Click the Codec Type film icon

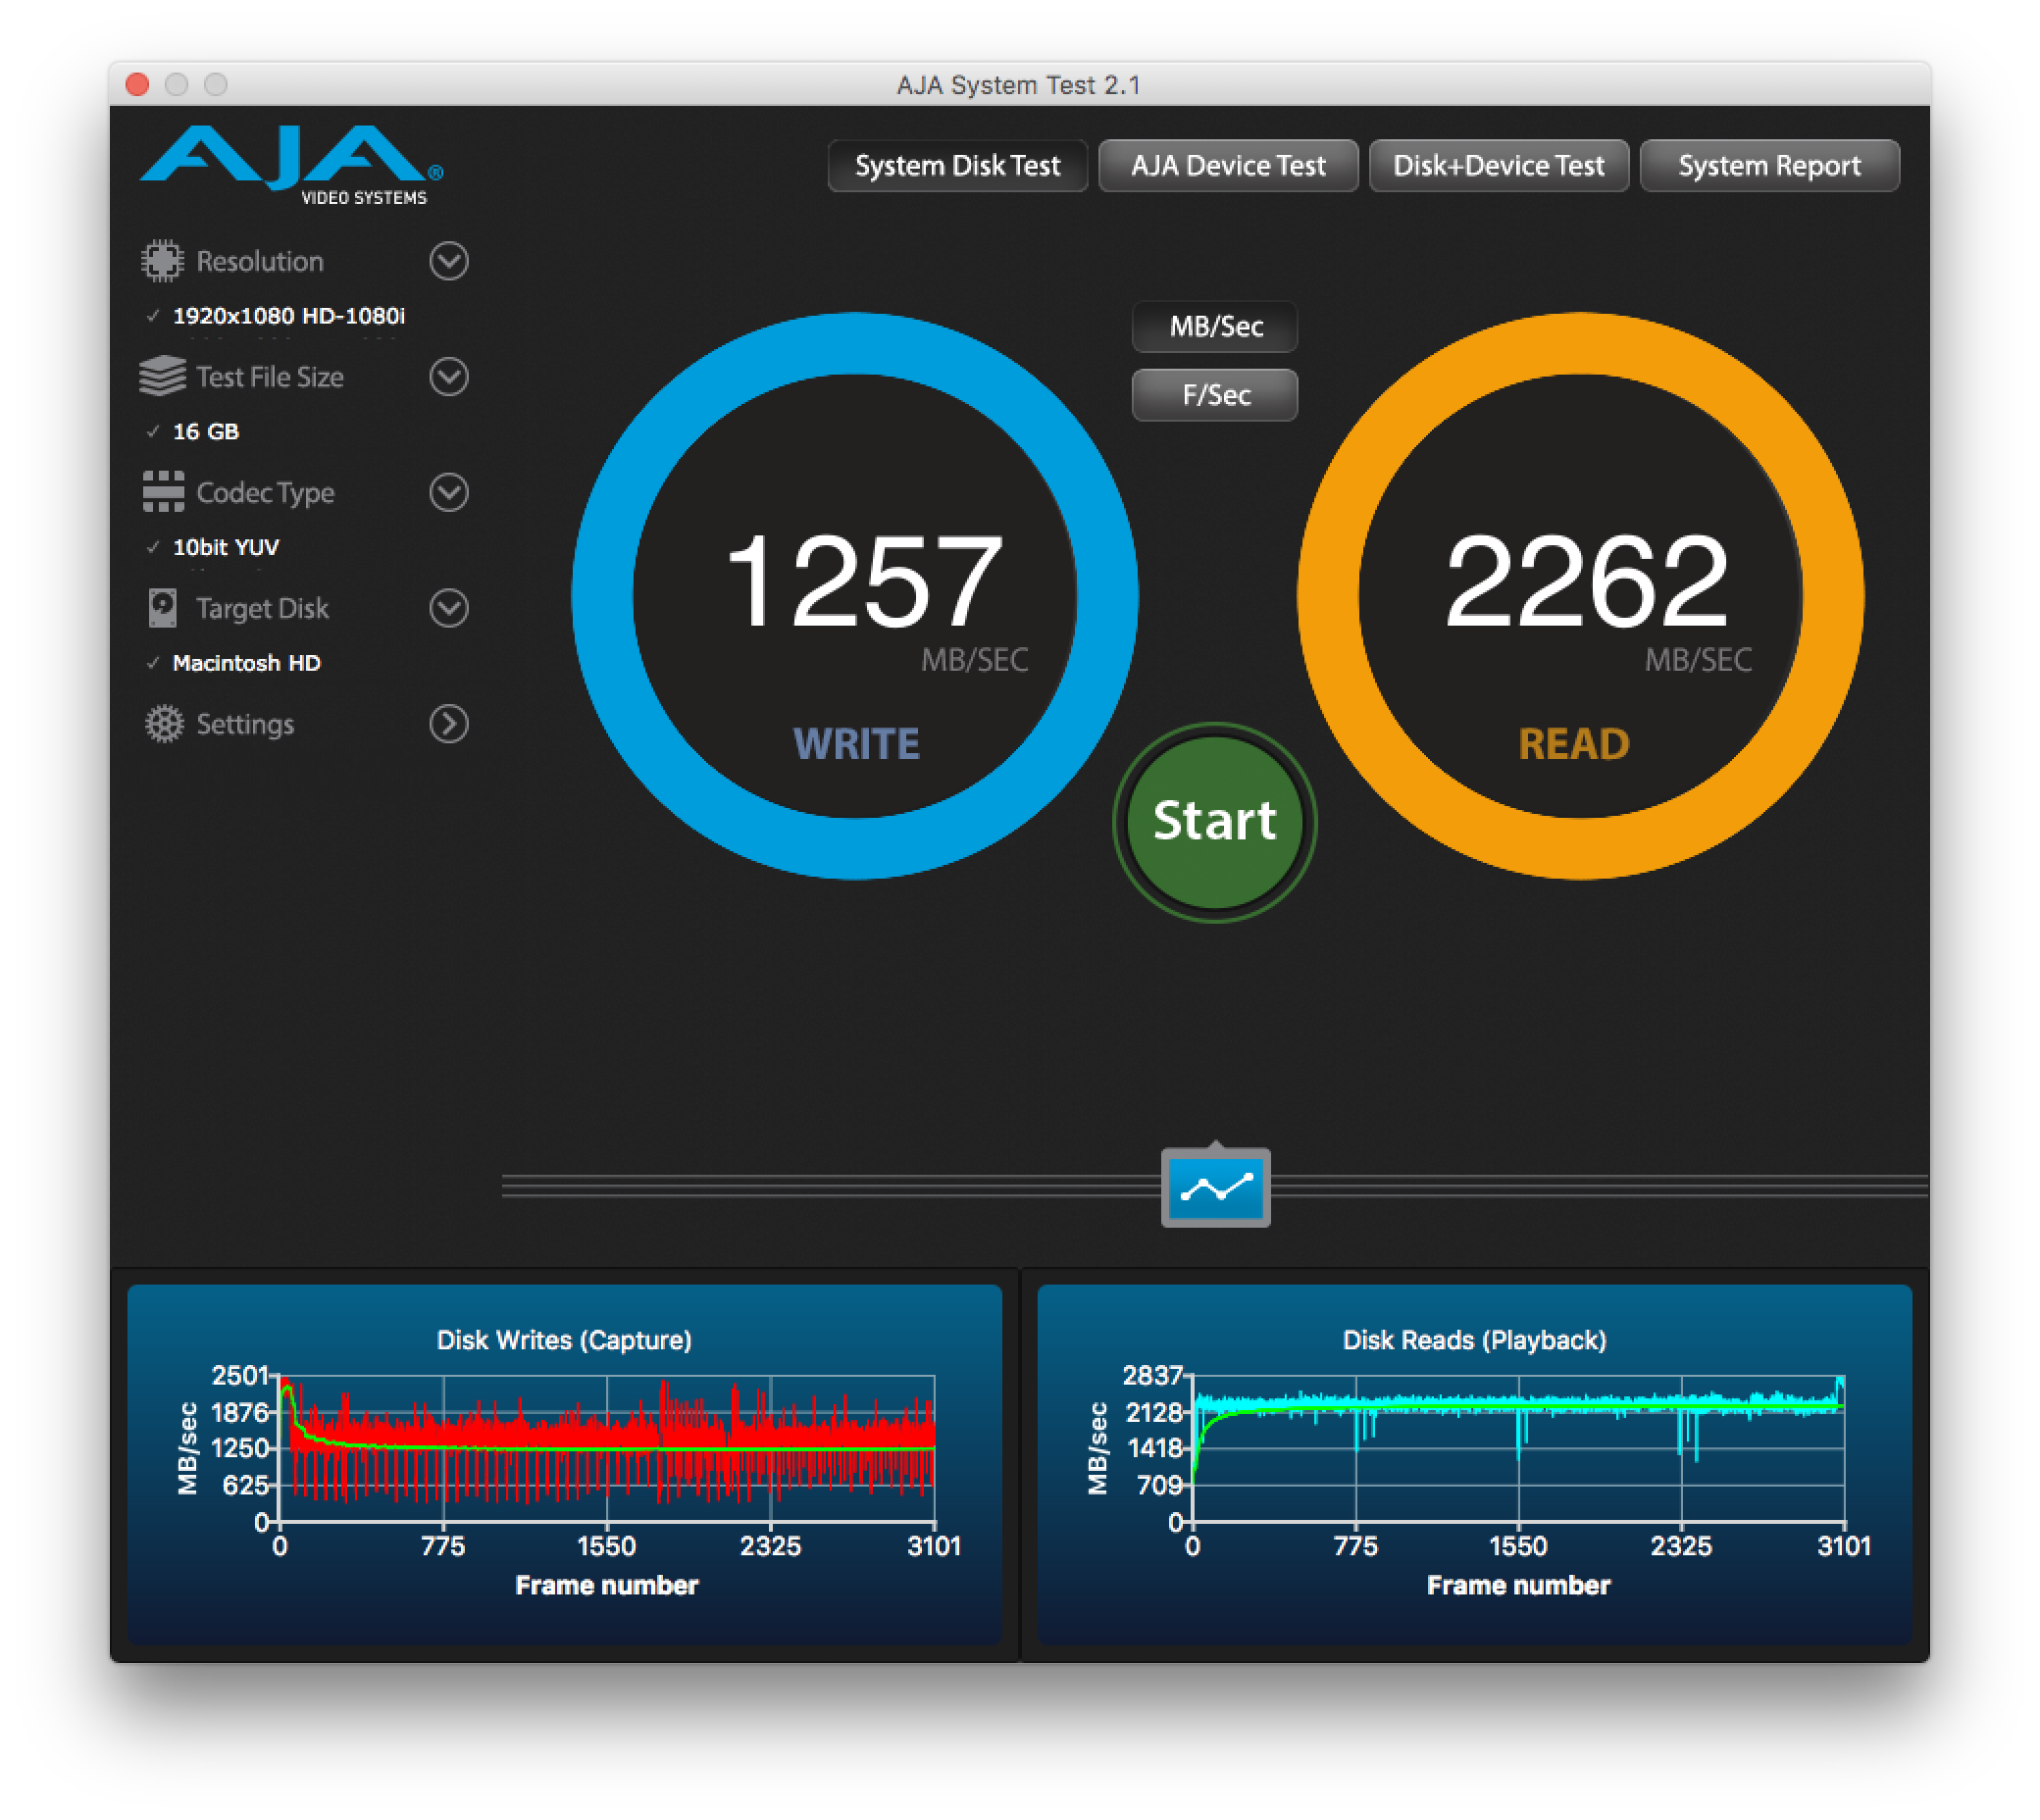(x=162, y=492)
